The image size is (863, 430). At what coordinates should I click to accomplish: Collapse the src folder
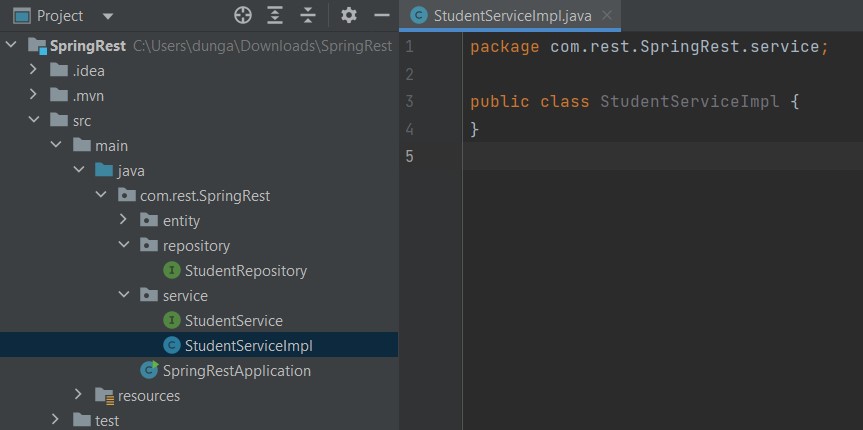click(x=34, y=119)
